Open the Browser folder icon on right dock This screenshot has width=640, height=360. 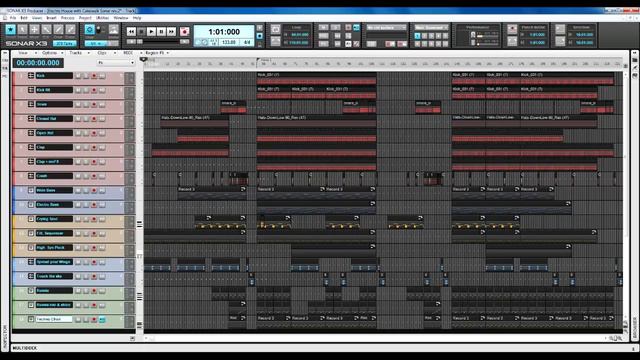635,60
